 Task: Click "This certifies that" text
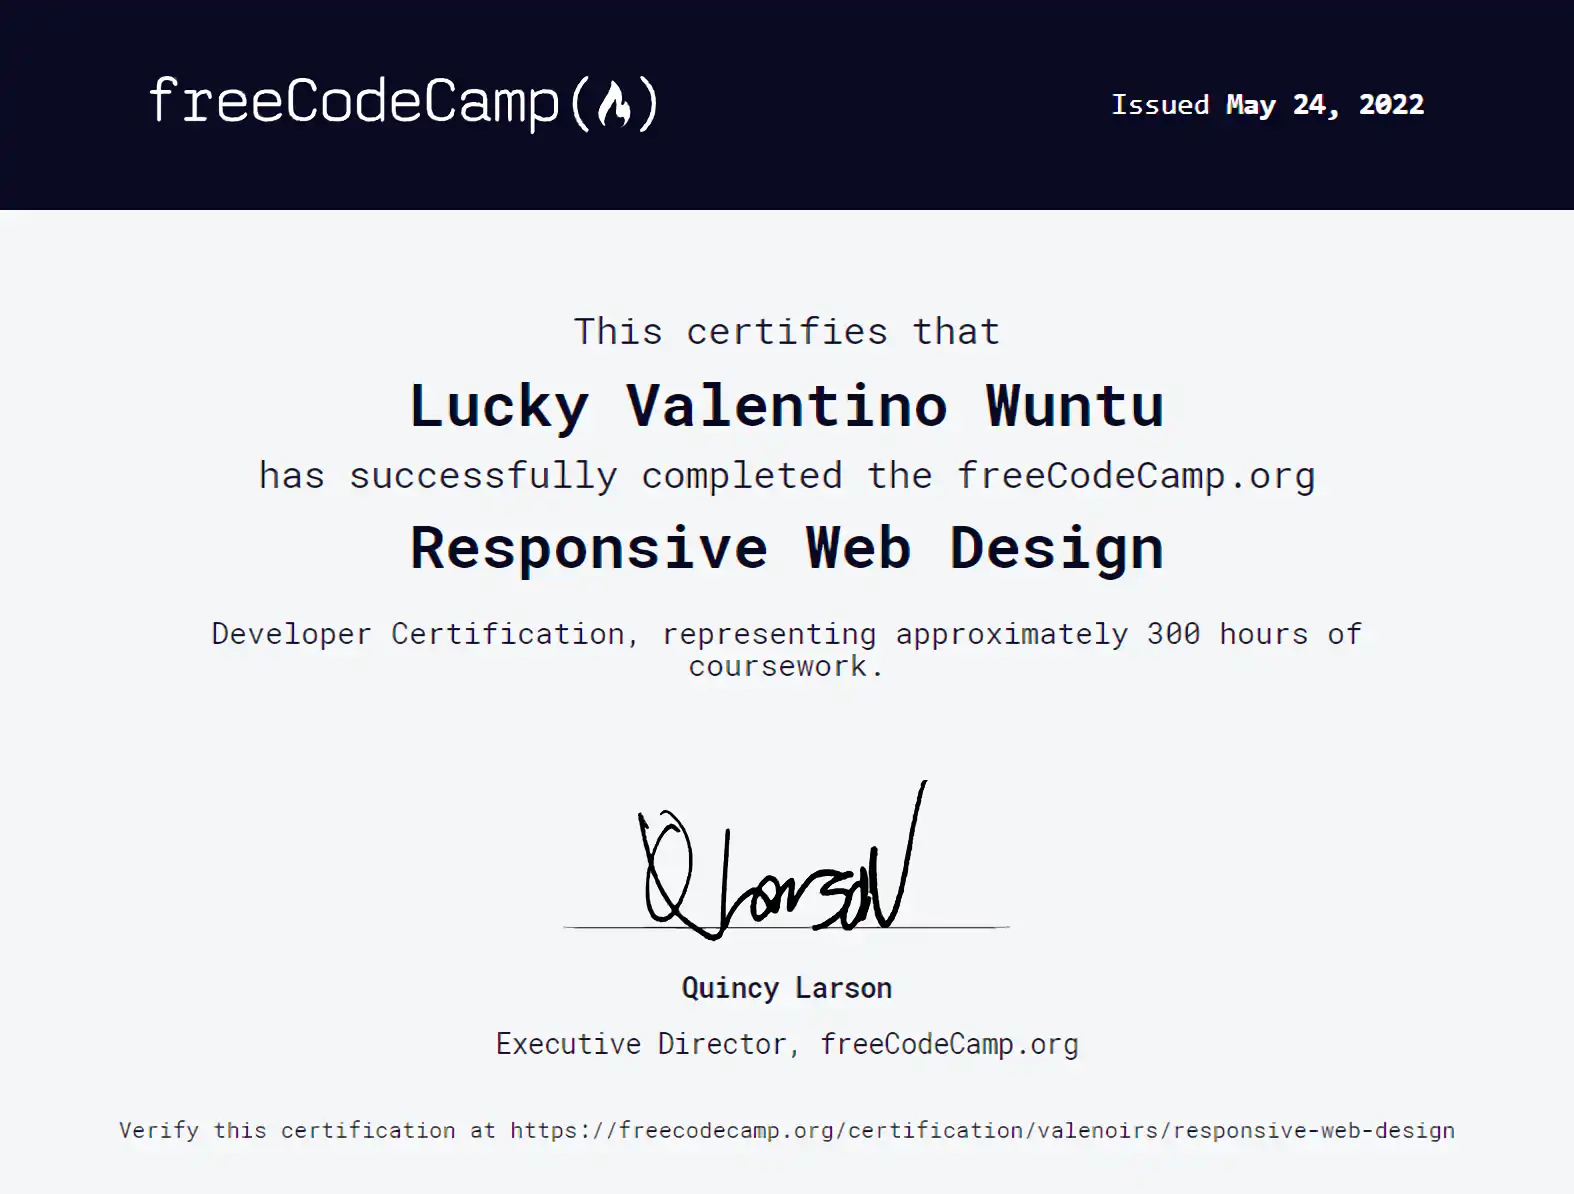pos(787,332)
